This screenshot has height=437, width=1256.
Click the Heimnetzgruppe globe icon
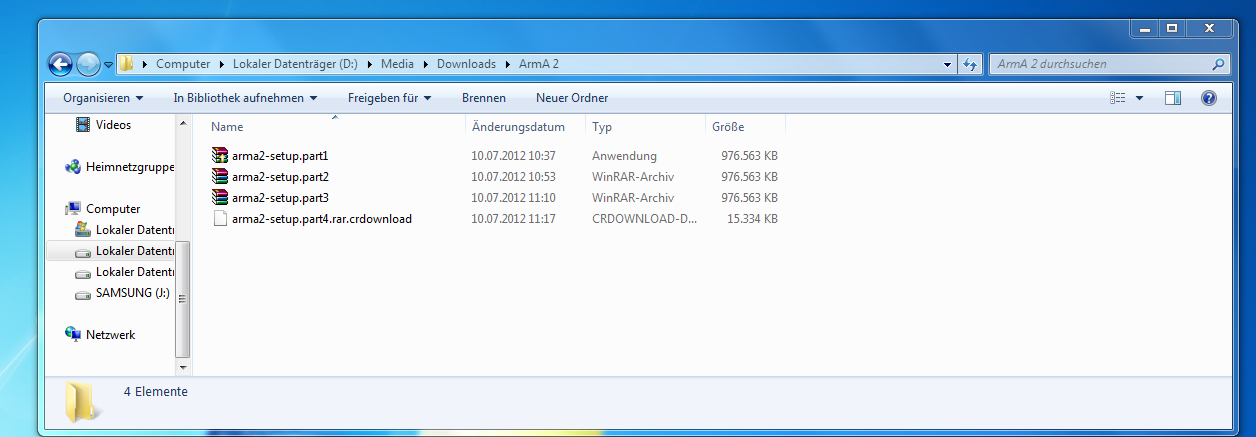pos(72,167)
